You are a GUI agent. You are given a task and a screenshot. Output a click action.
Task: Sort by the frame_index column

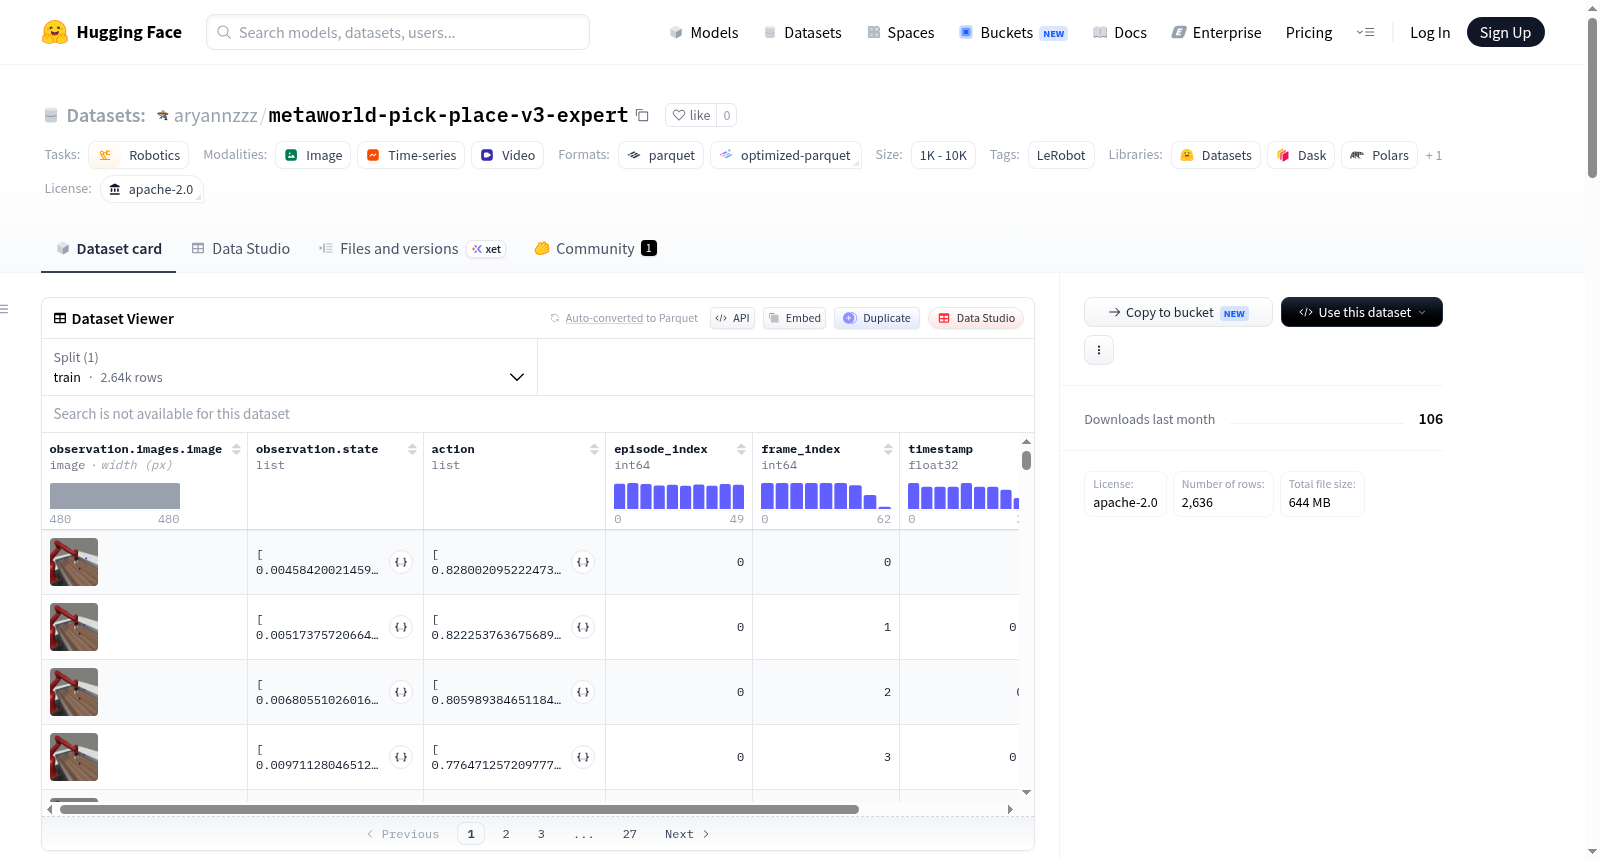[888, 449]
